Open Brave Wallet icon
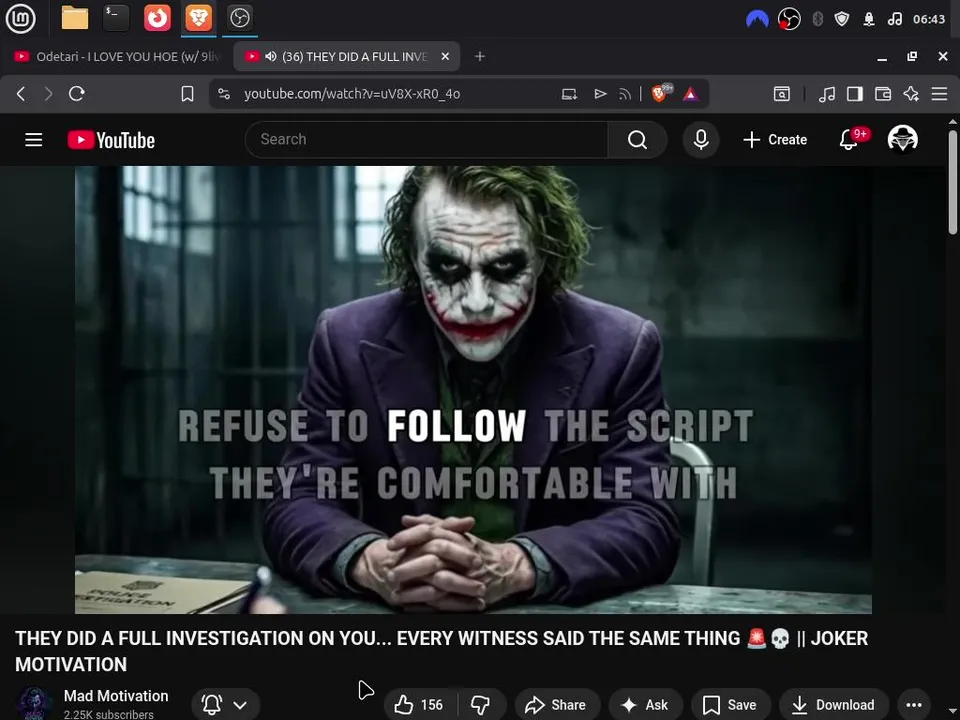 pyautogui.click(x=883, y=94)
